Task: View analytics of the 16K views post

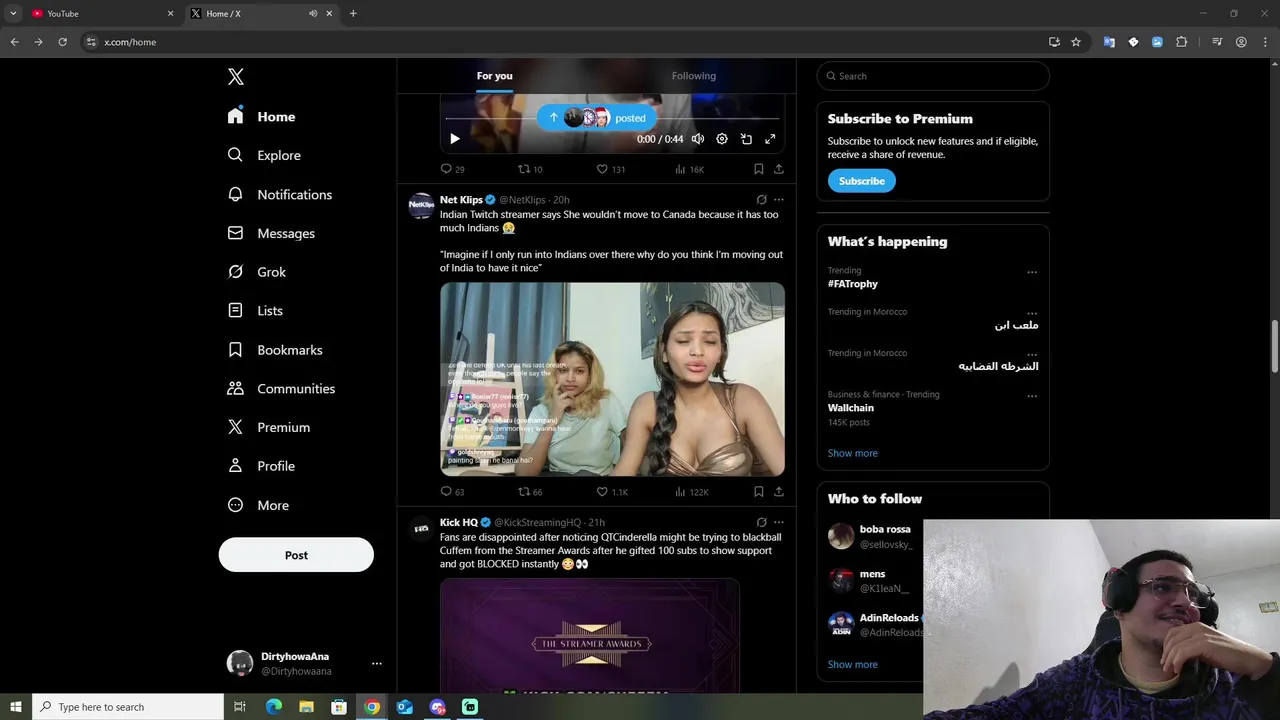Action: (690, 169)
